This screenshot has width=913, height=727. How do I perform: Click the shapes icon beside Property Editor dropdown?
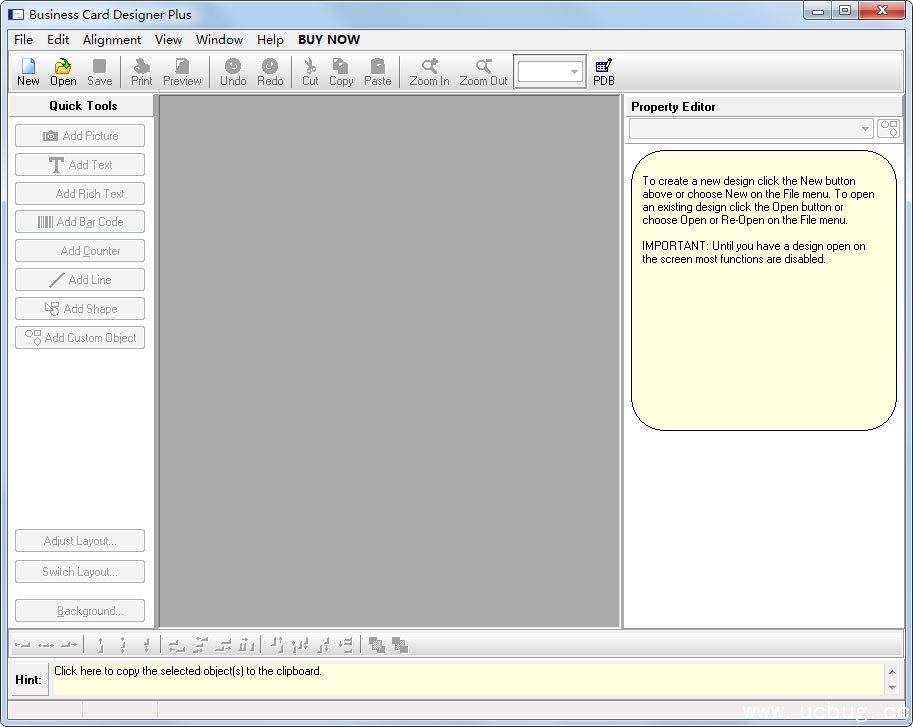[x=888, y=129]
